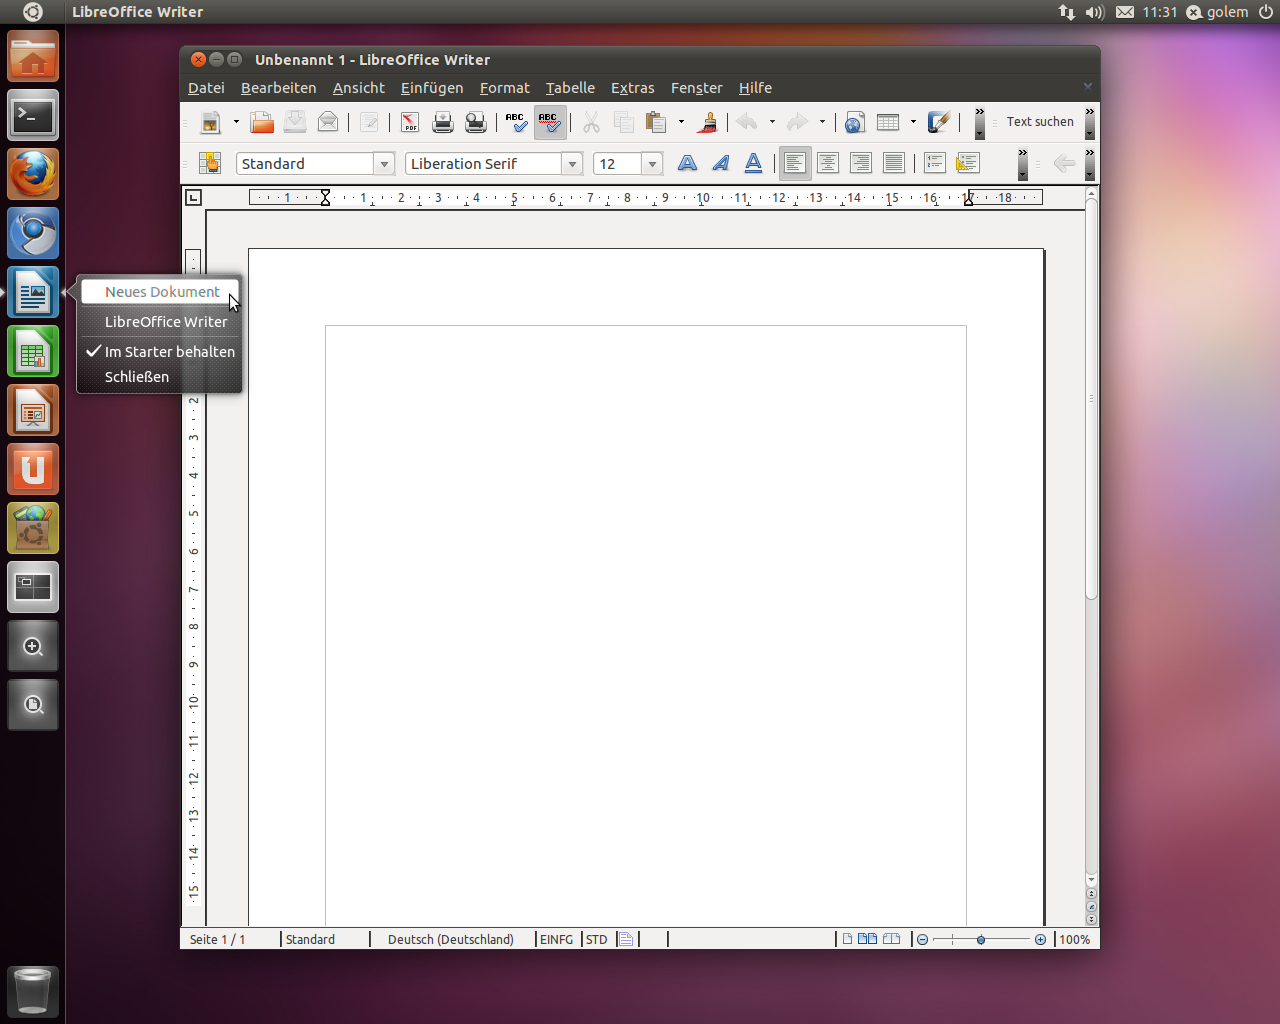Export document directly as PDF
Screen dimensions: 1280x1024
[x=410, y=122]
